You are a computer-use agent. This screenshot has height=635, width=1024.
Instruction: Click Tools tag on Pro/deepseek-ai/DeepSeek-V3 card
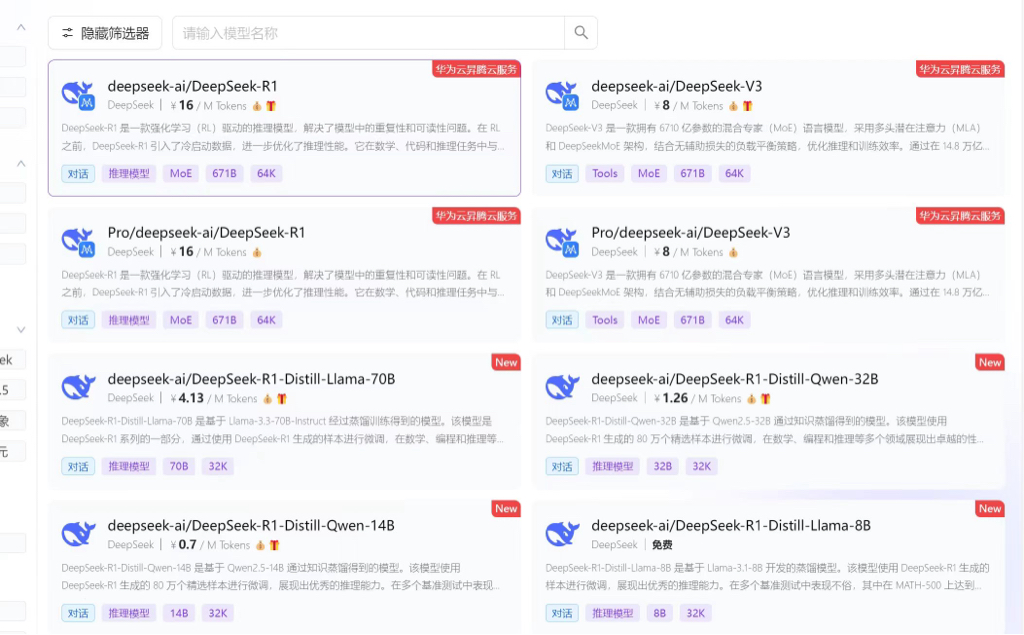click(x=605, y=320)
